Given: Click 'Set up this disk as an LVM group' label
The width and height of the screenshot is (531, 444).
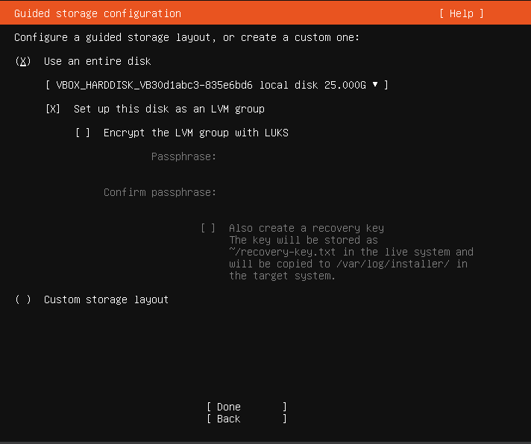Looking at the screenshot, I should click(x=169, y=109).
